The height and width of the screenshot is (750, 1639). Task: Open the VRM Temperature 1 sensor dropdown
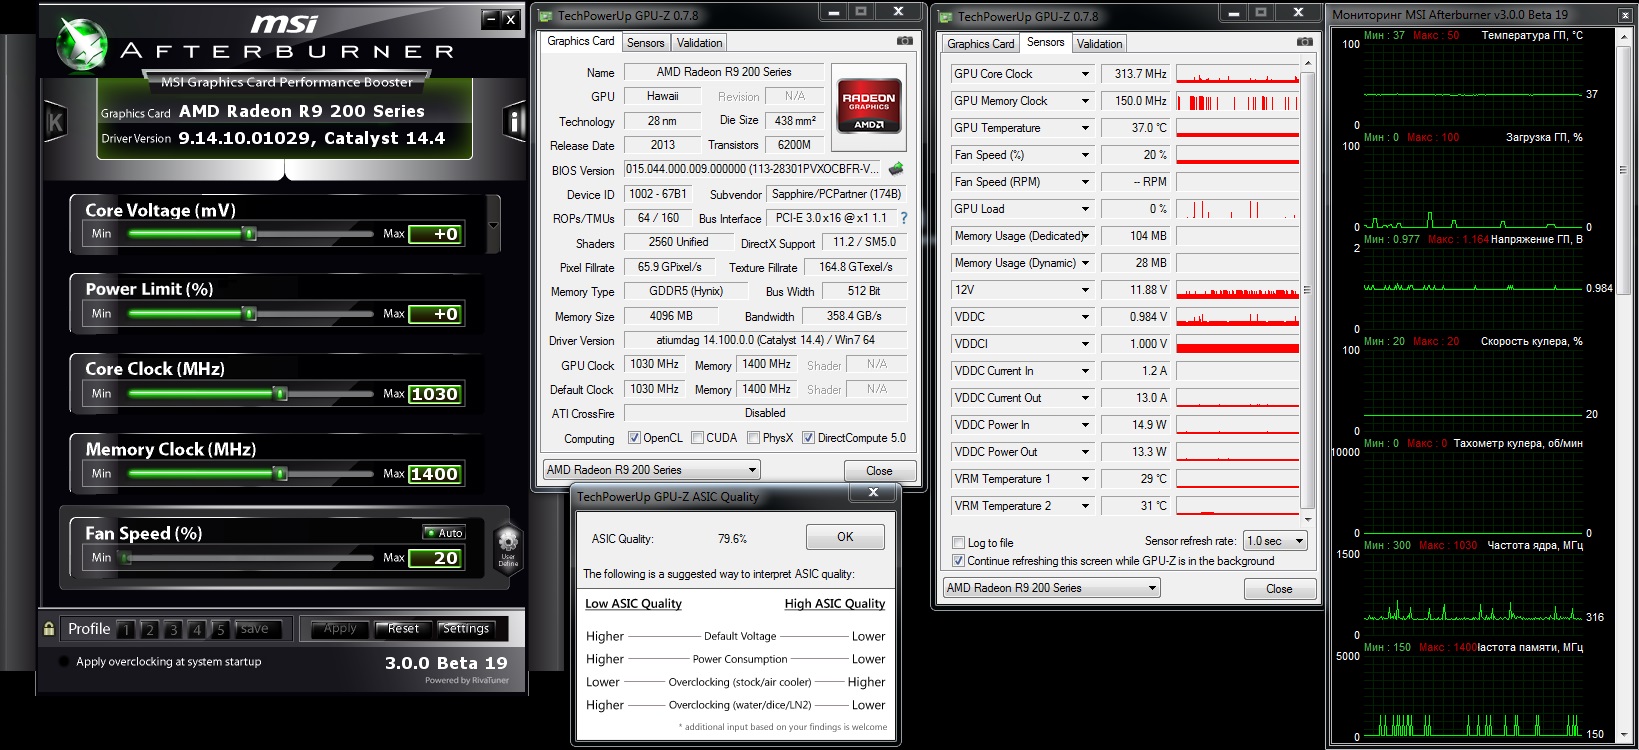[1085, 479]
